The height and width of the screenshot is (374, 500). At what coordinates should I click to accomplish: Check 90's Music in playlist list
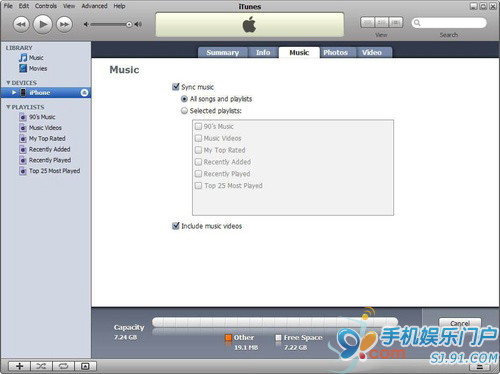(x=198, y=126)
